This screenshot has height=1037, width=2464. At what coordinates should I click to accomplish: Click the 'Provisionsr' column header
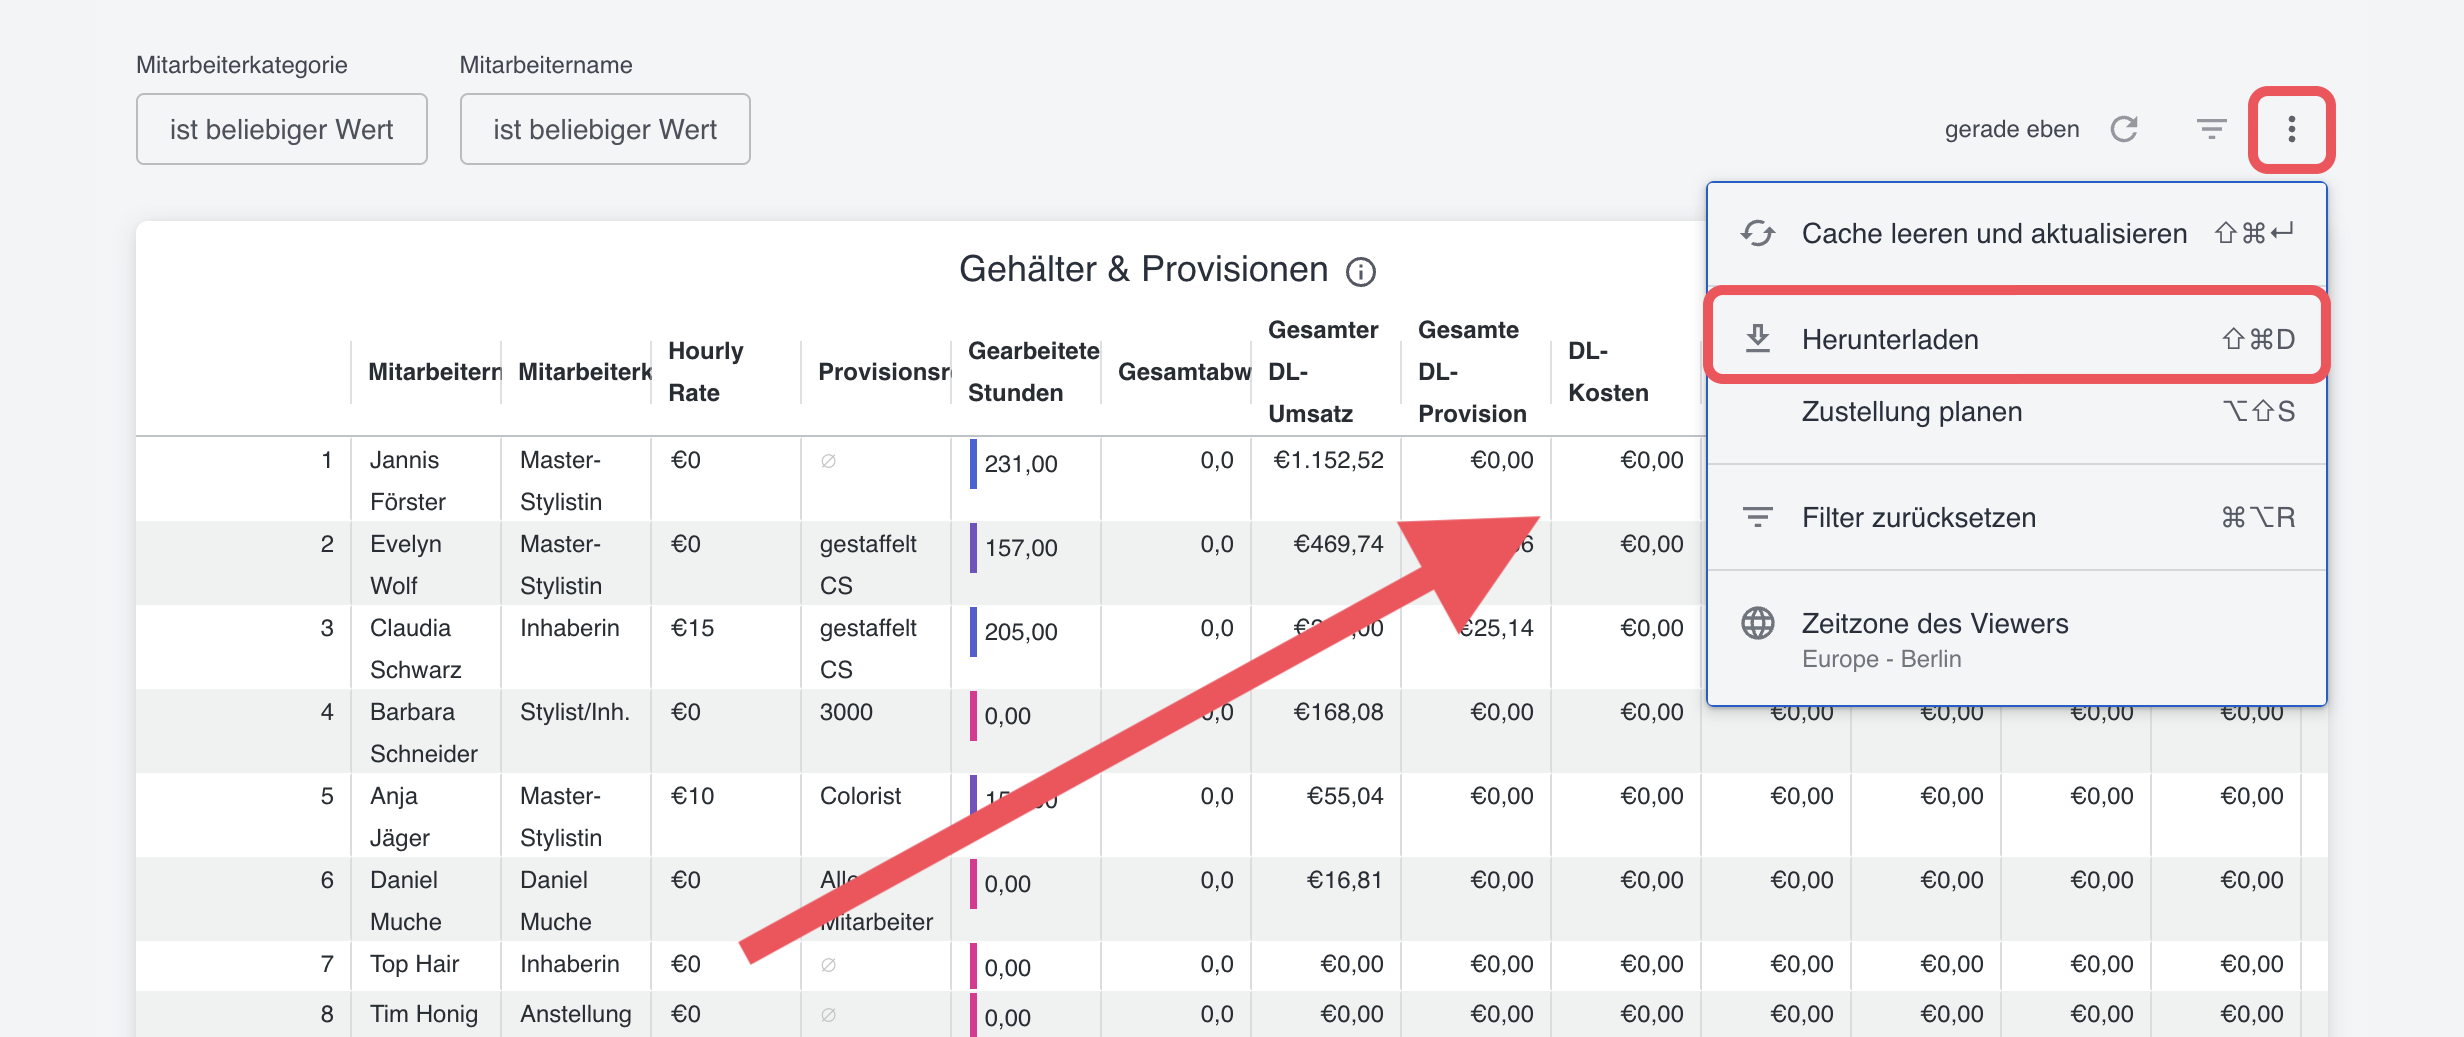(x=875, y=372)
